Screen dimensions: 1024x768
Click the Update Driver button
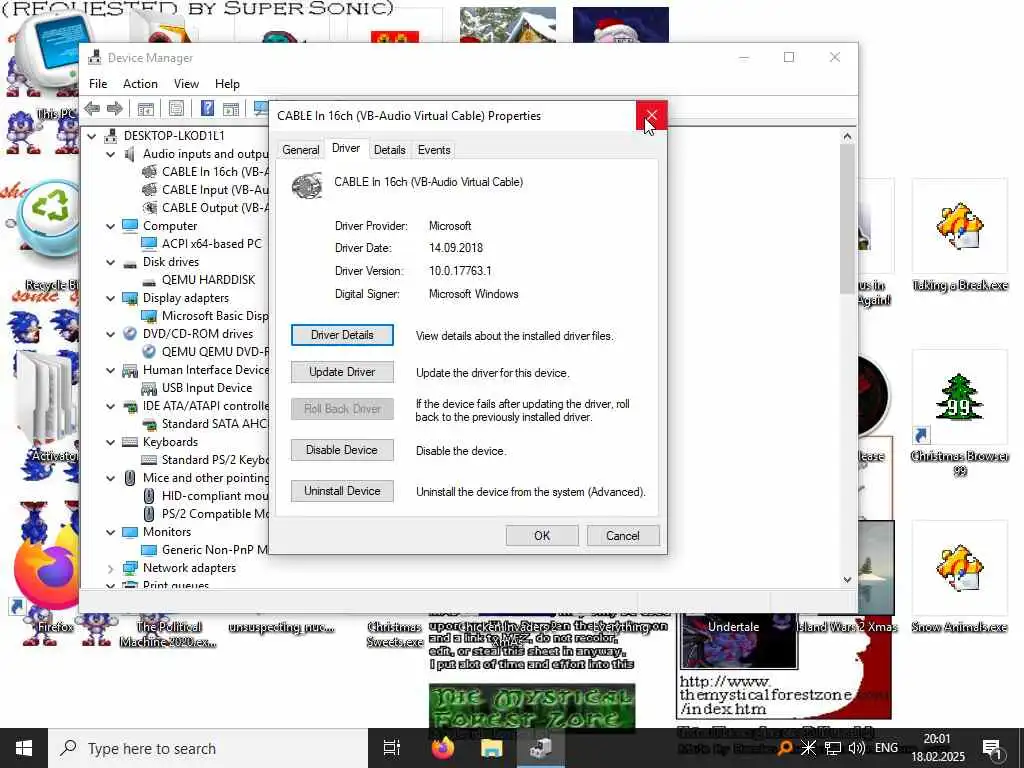click(x=342, y=372)
